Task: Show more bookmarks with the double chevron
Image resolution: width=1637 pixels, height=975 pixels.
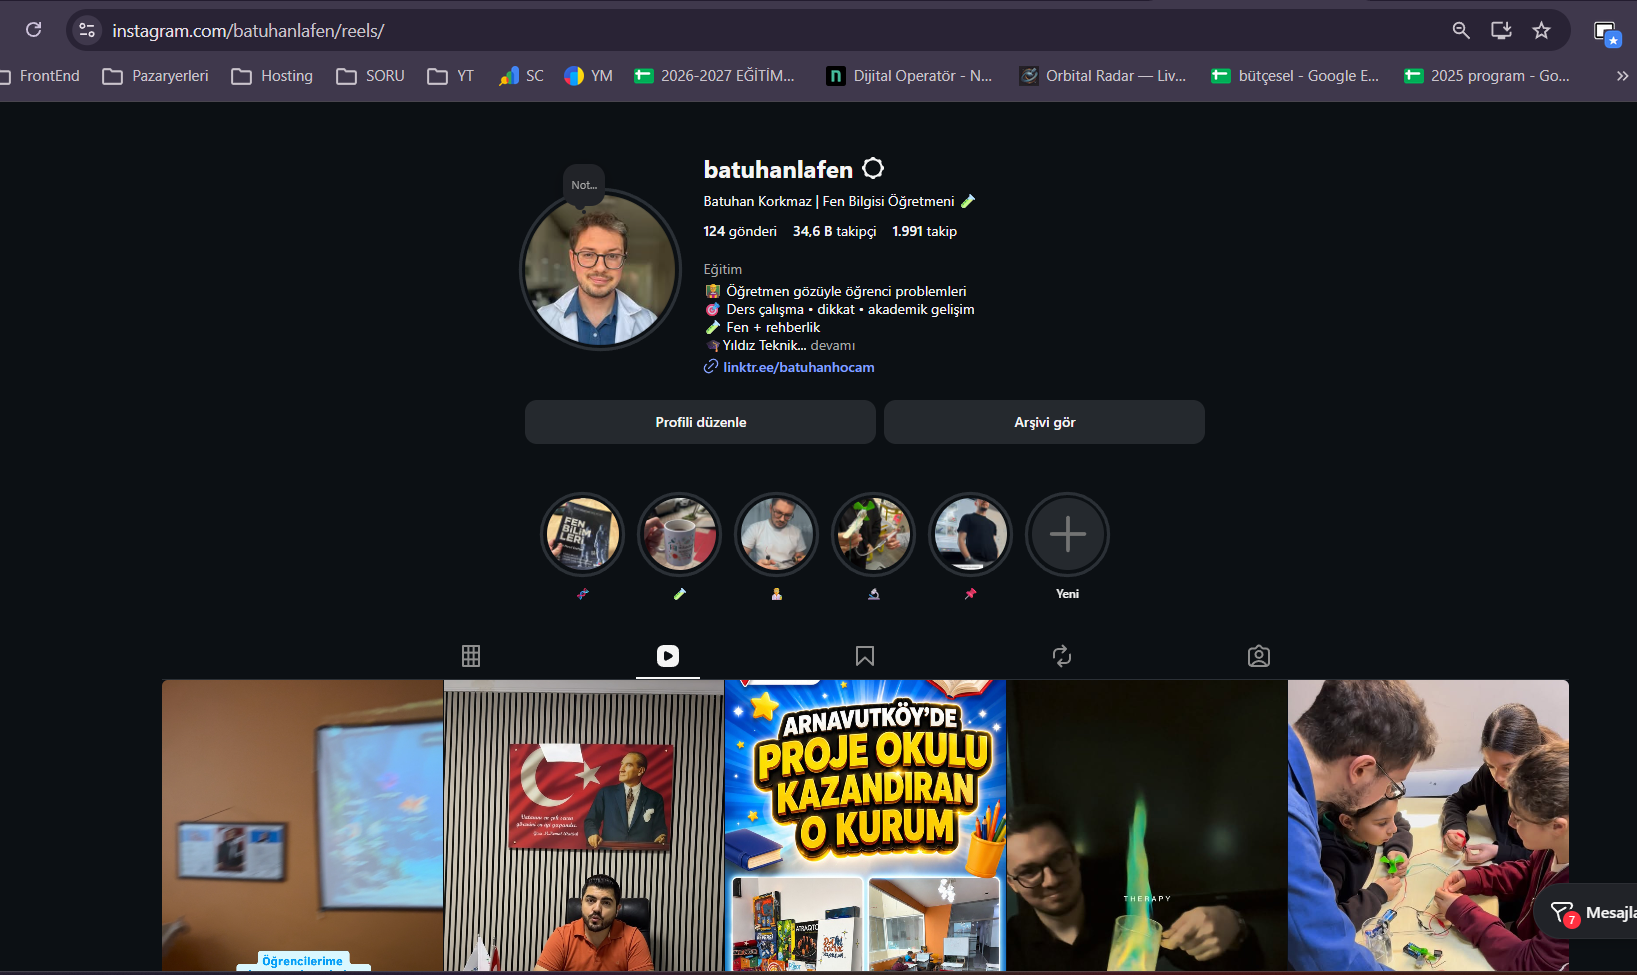Action: [x=1622, y=76]
